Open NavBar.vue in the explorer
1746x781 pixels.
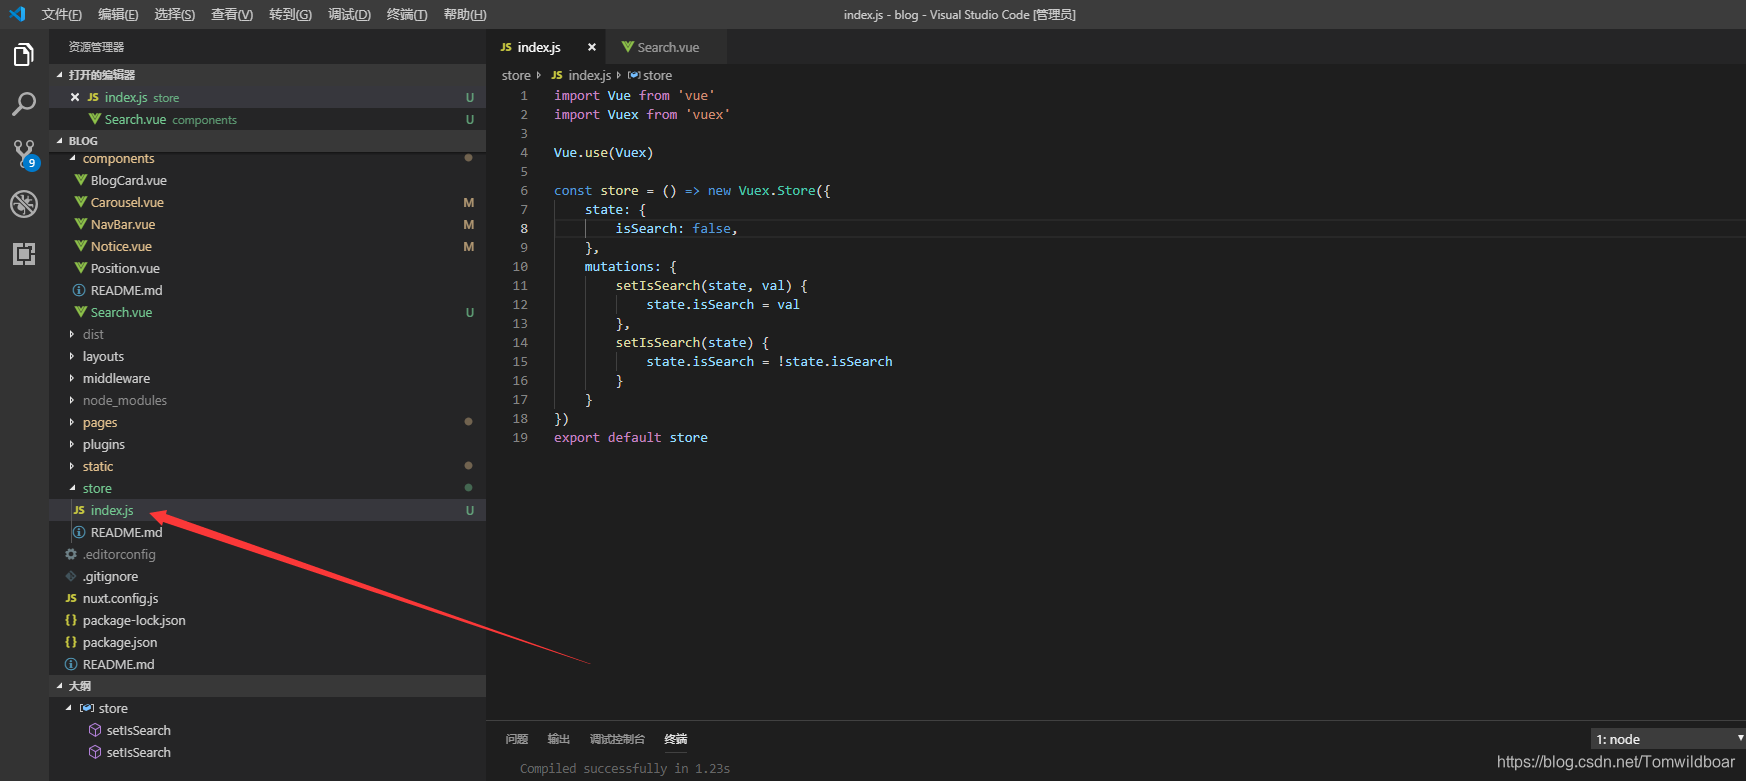268,224
